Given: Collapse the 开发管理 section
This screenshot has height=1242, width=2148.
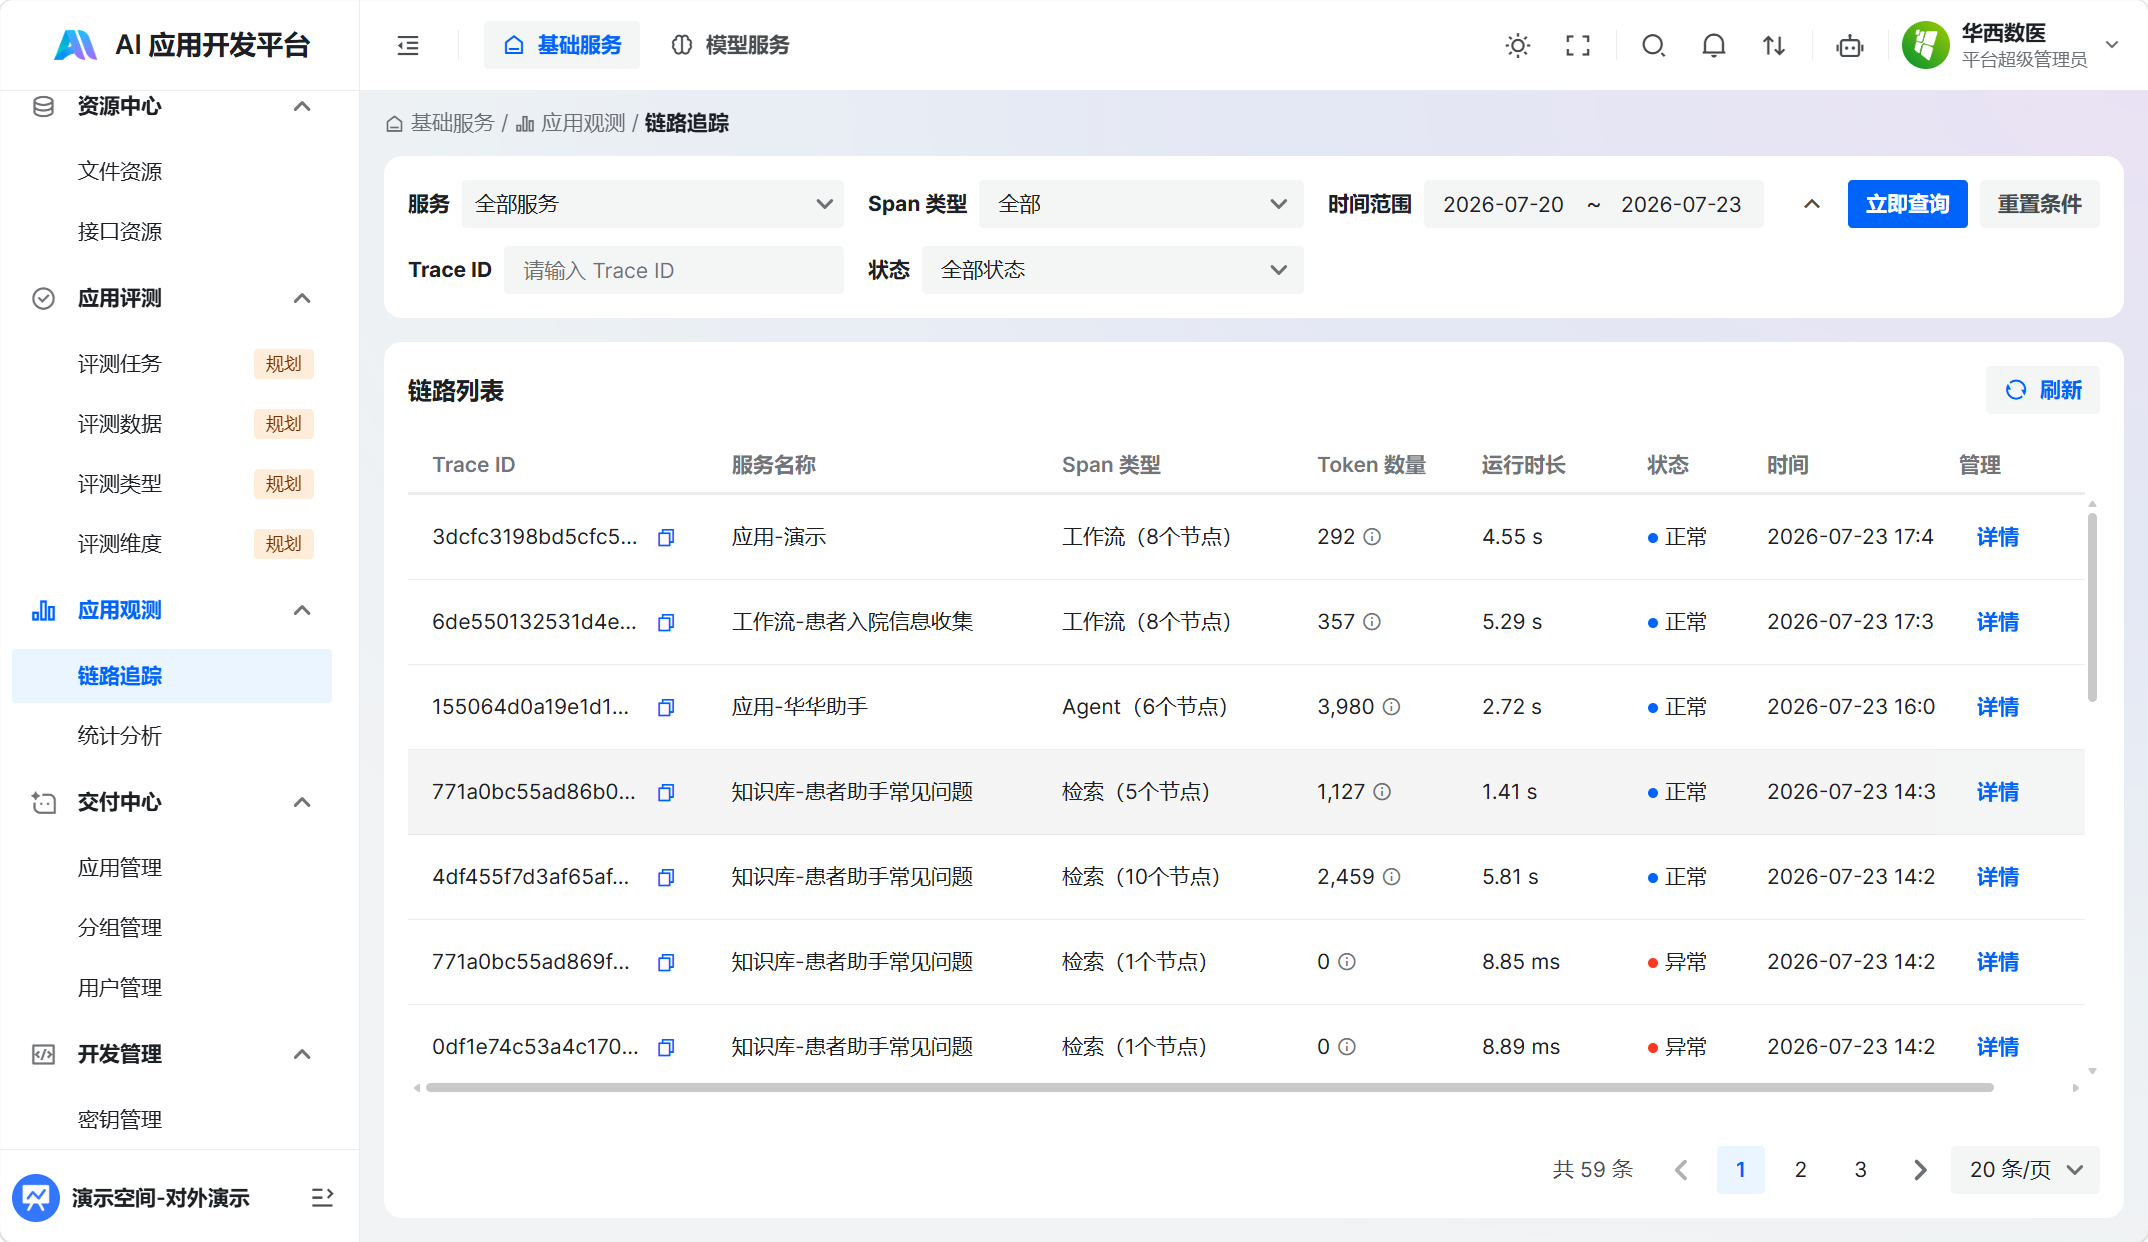Looking at the screenshot, I should click(302, 1054).
